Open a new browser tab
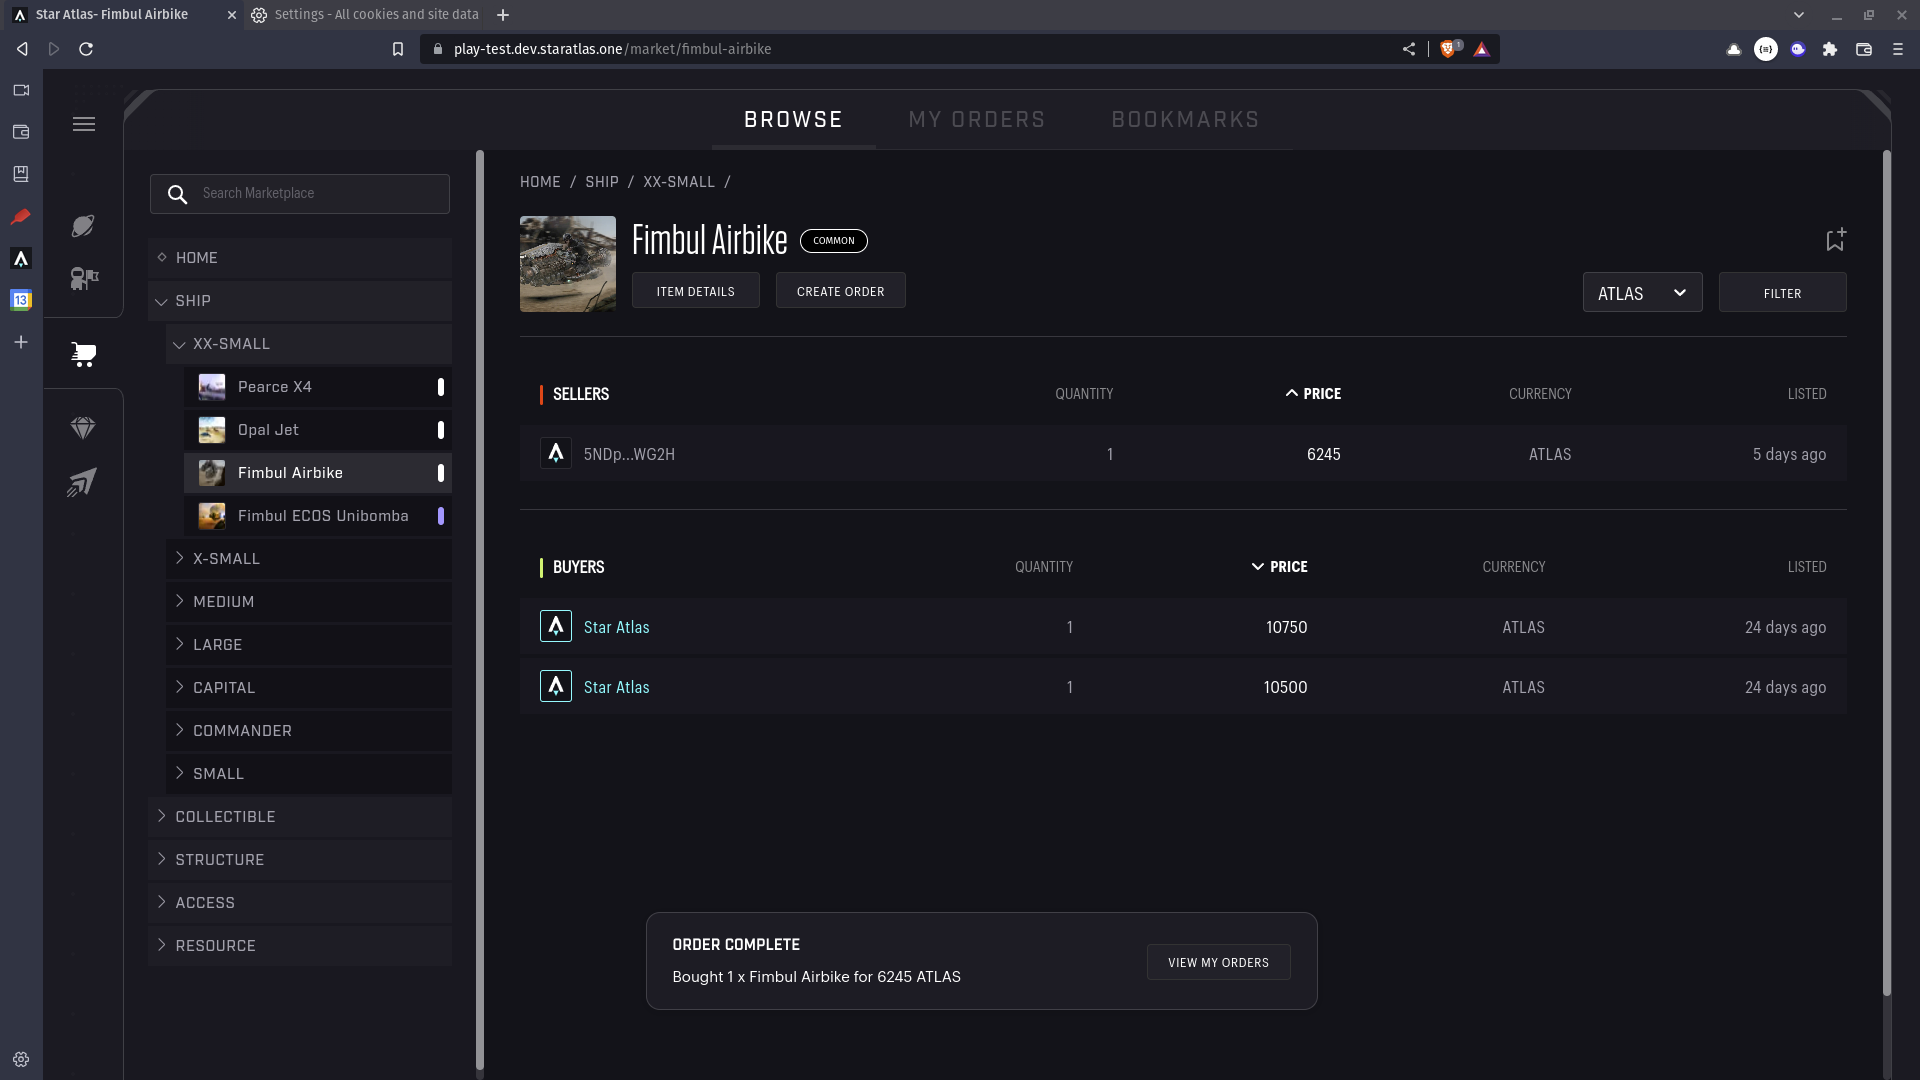 503,15
